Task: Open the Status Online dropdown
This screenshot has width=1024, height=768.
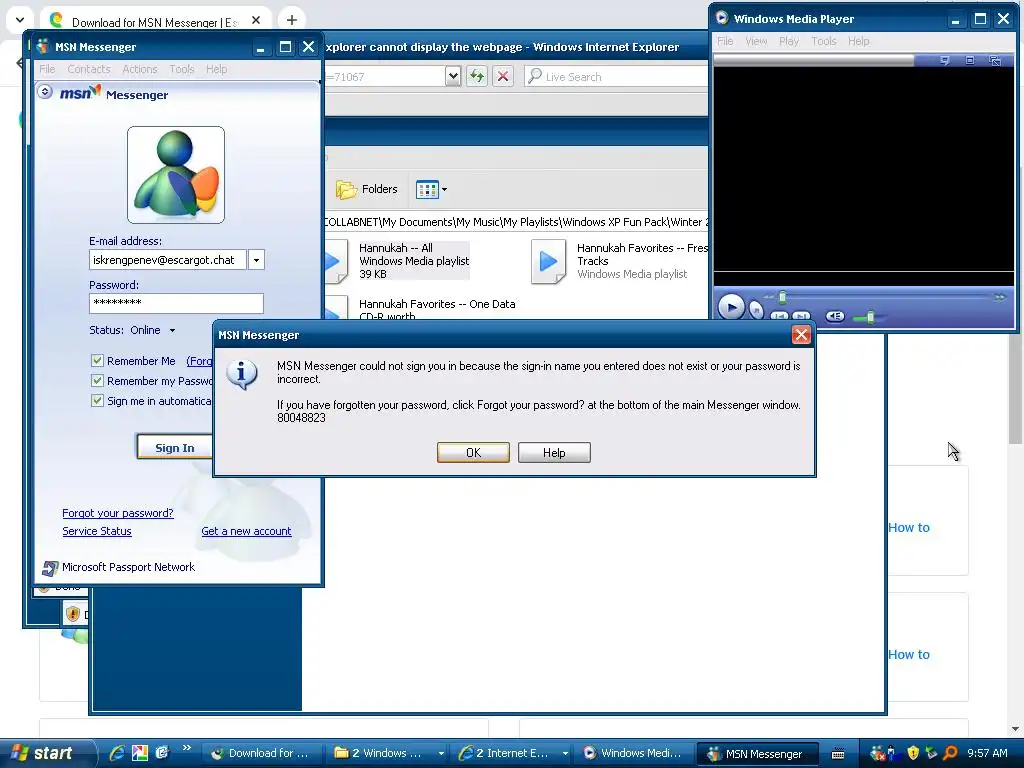Action: [172, 330]
